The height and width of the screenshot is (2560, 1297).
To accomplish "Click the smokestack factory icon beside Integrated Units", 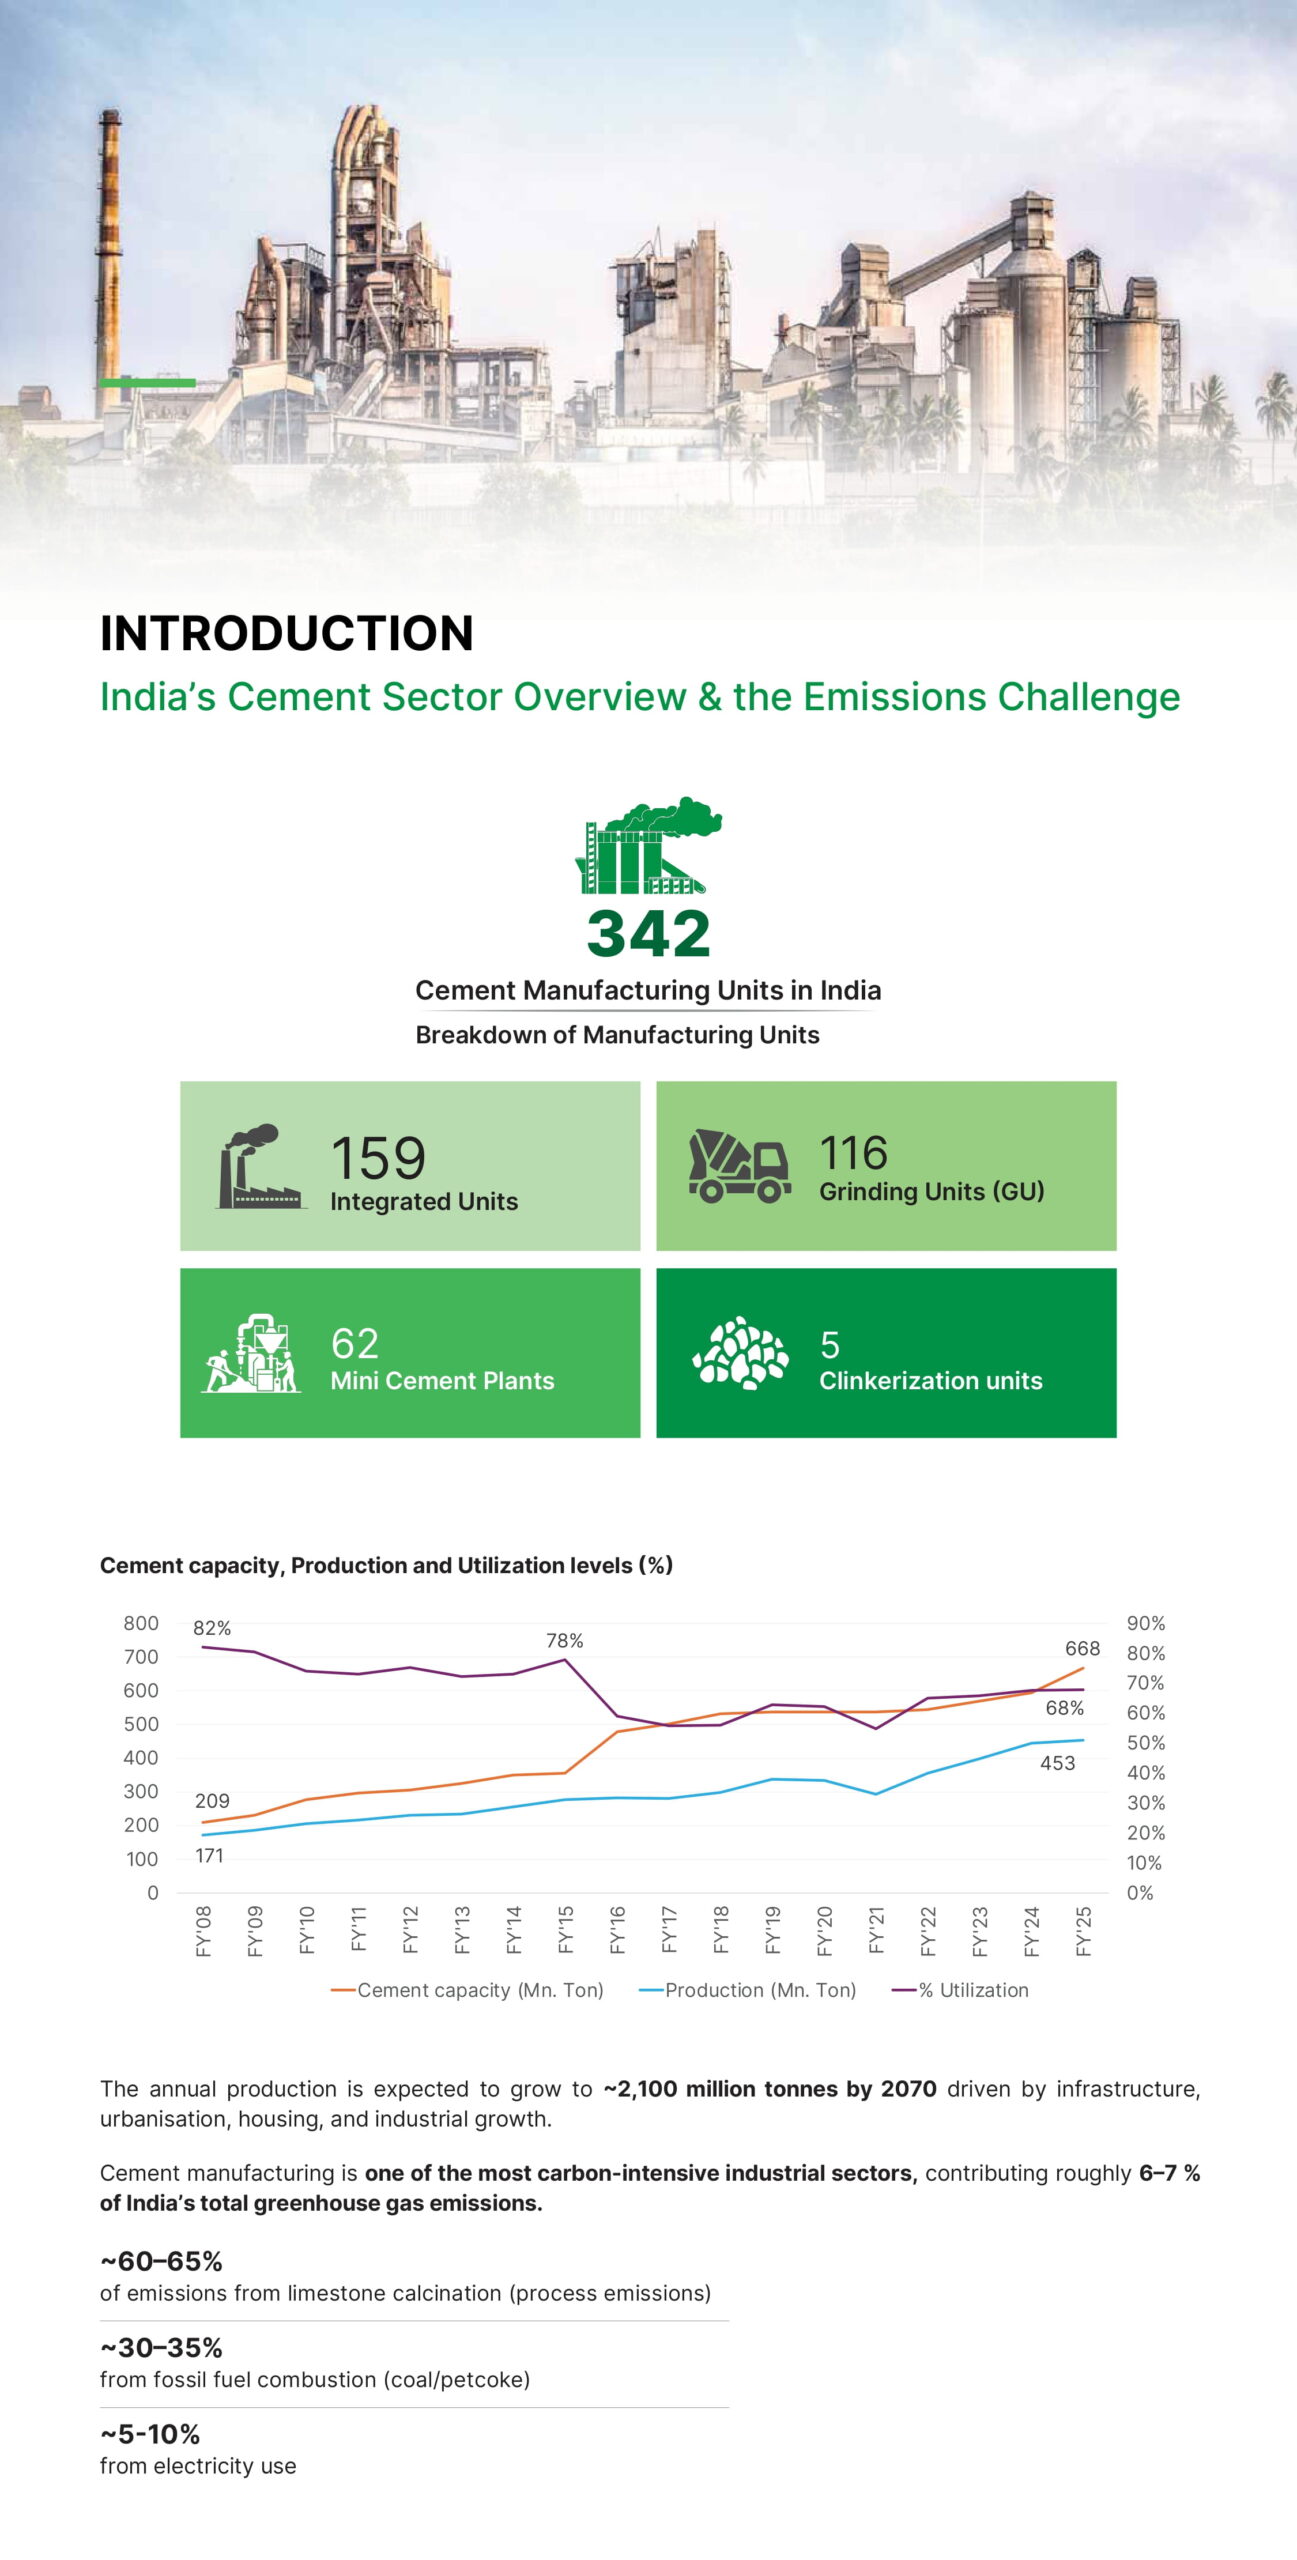I will tap(260, 1166).
